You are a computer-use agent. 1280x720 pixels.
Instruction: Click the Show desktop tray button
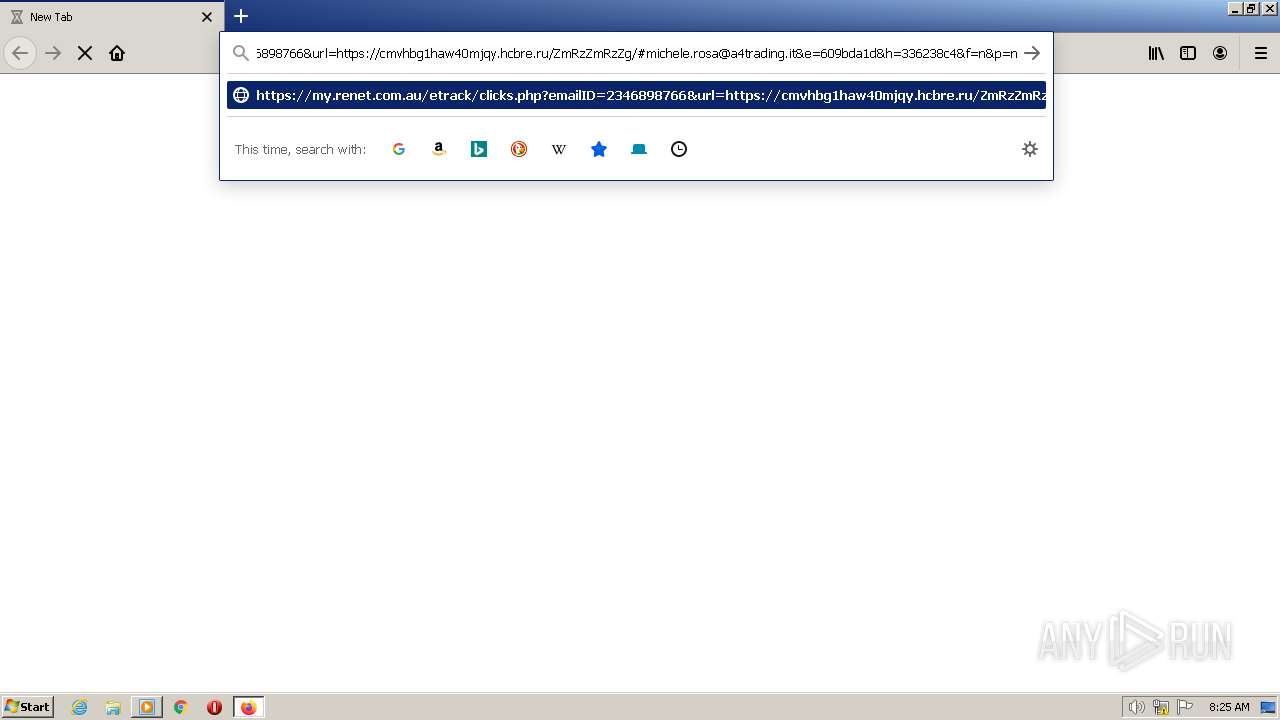pos(1268,707)
